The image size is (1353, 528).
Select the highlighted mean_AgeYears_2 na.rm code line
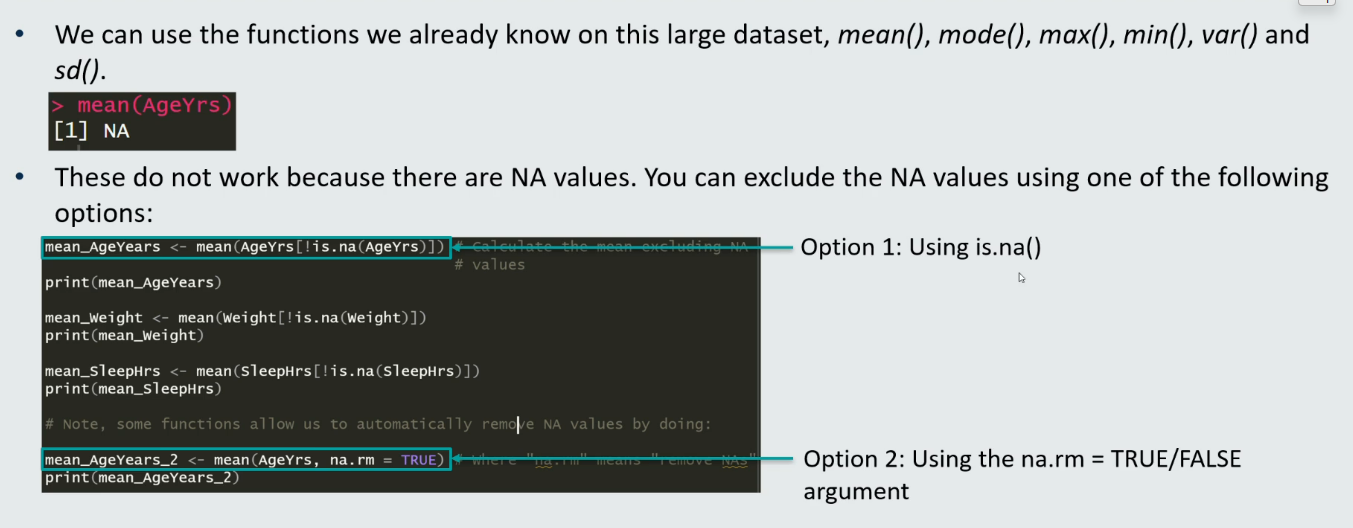click(x=245, y=460)
